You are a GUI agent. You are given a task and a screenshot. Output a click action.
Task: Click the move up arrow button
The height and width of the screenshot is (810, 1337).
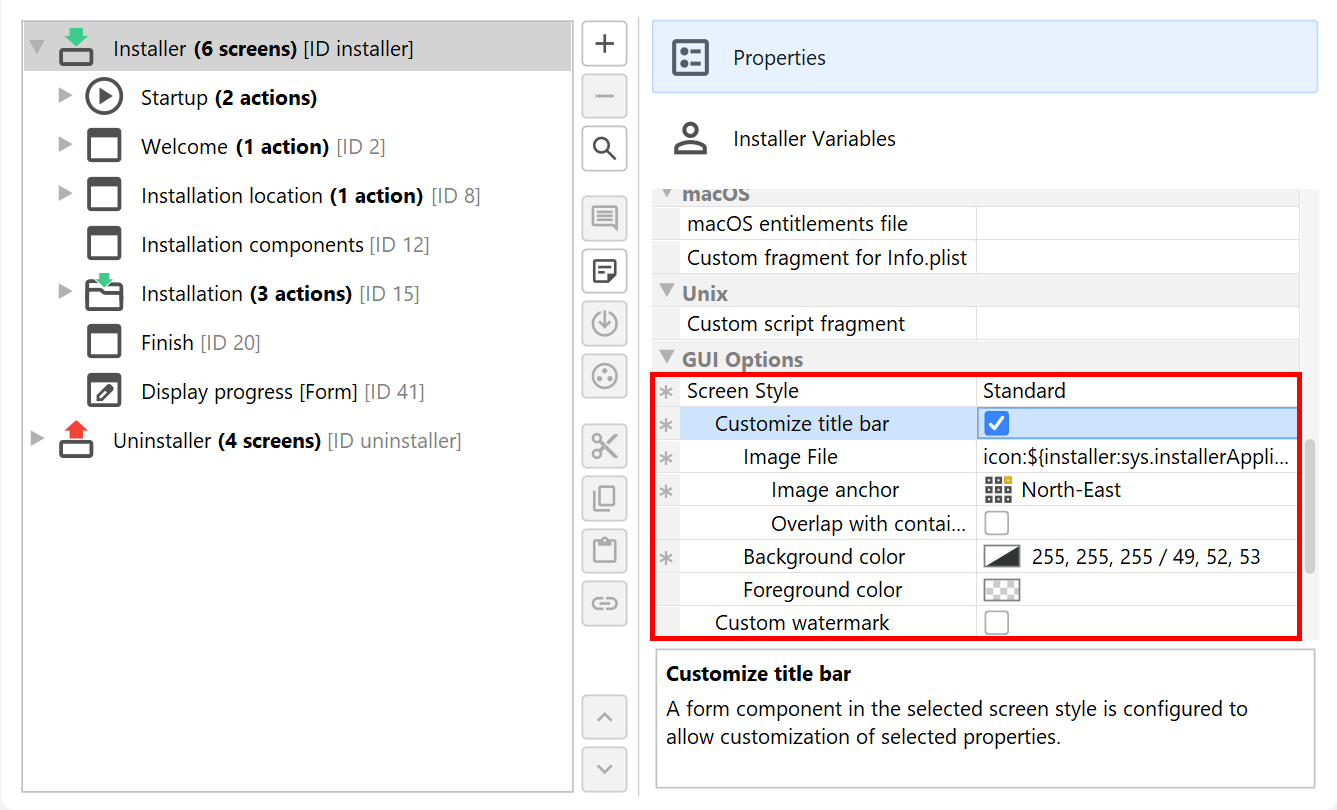[x=604, y=717]
